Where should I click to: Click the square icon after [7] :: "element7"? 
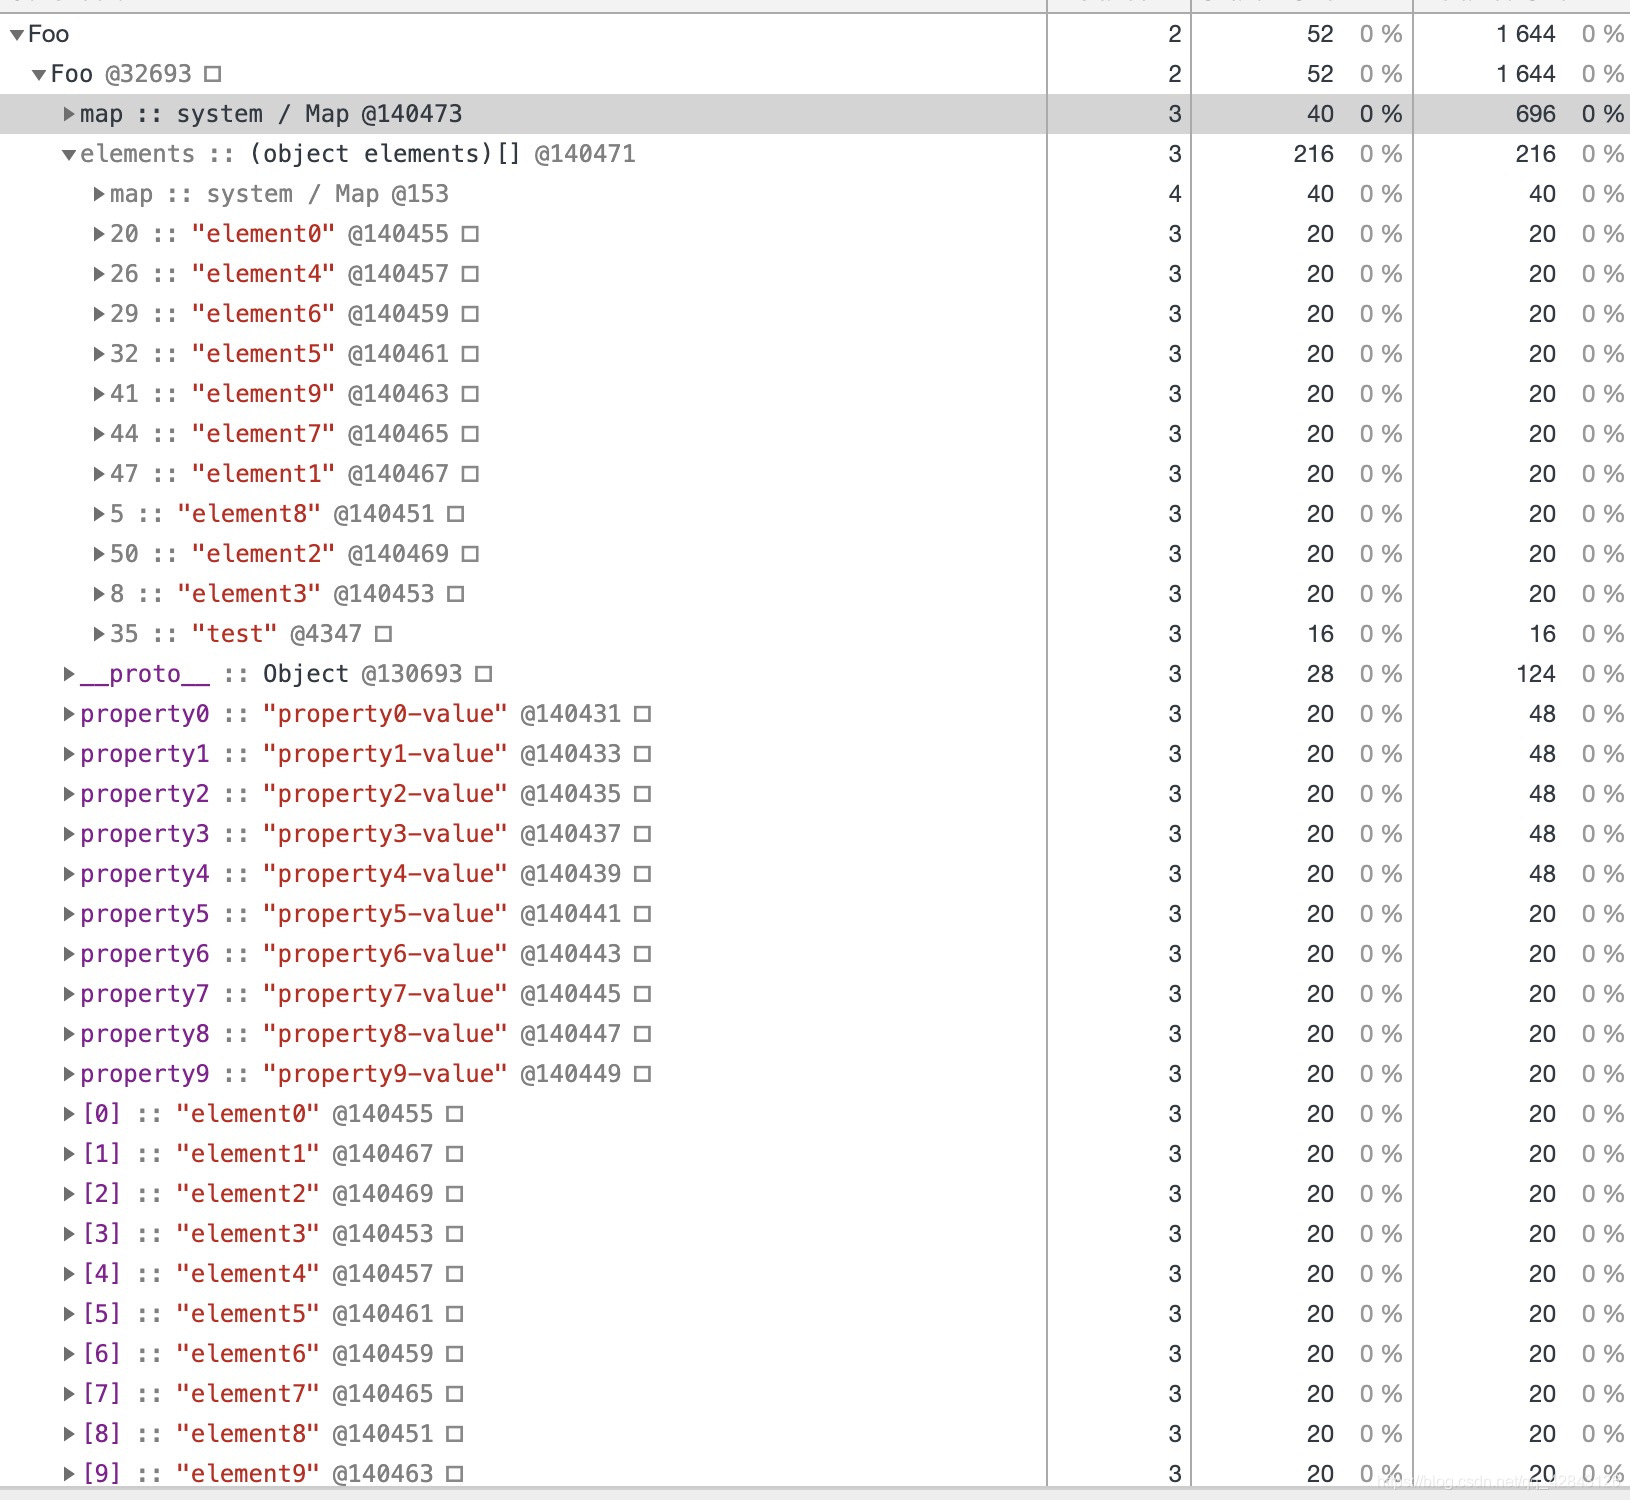(455, 1394)
